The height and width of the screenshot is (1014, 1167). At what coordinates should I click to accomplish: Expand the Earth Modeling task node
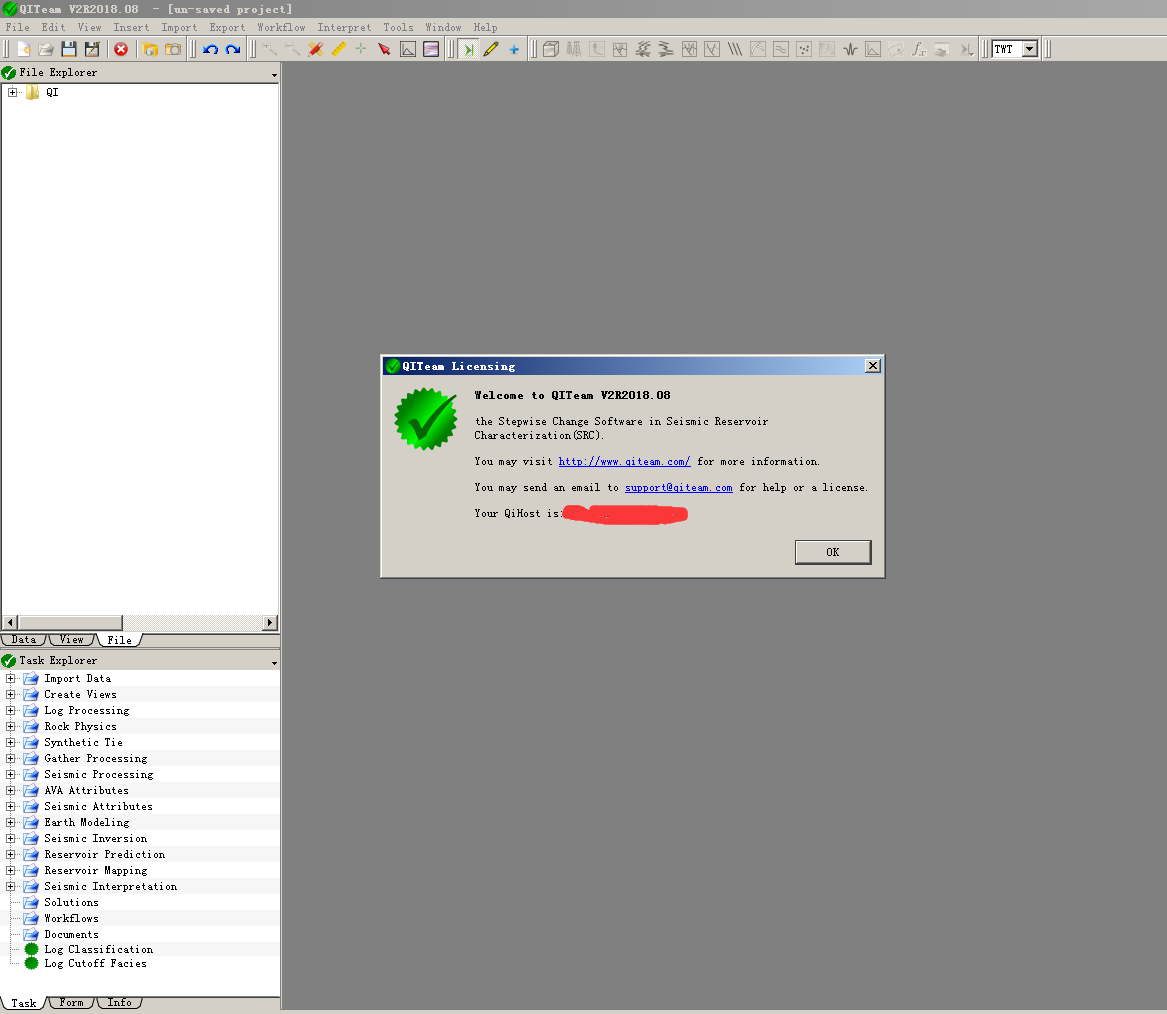tap(10, 822)
